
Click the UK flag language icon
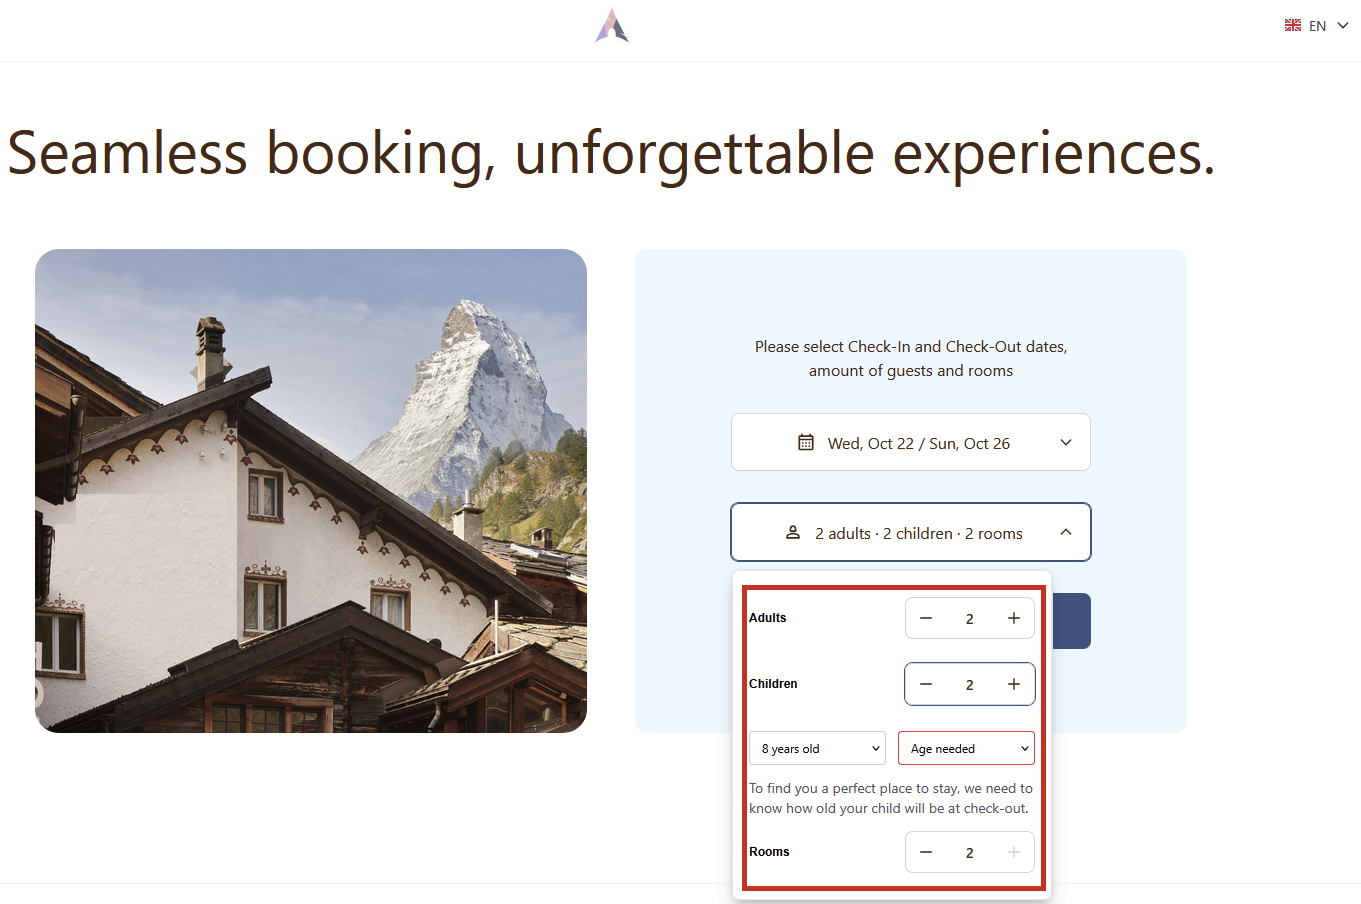(x=1293, y=26)
